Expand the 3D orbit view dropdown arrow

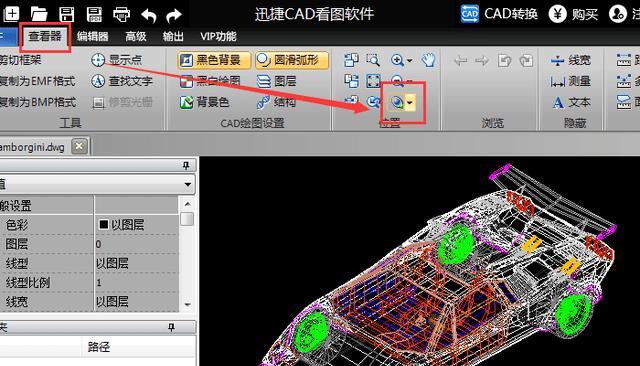(410, 102)
